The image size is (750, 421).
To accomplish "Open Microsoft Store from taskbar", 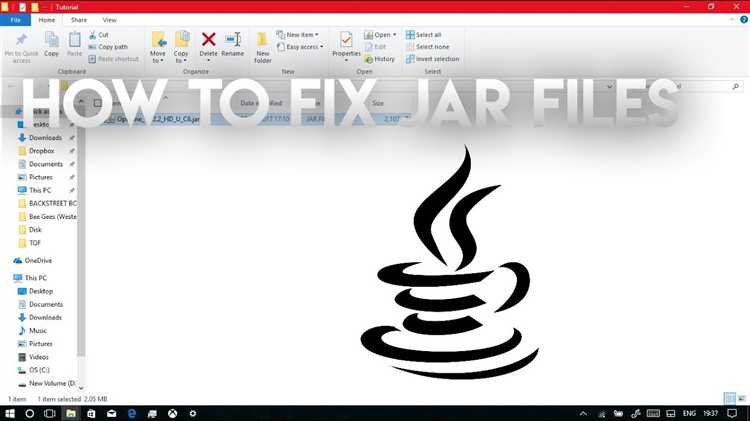I will (91, 413).
